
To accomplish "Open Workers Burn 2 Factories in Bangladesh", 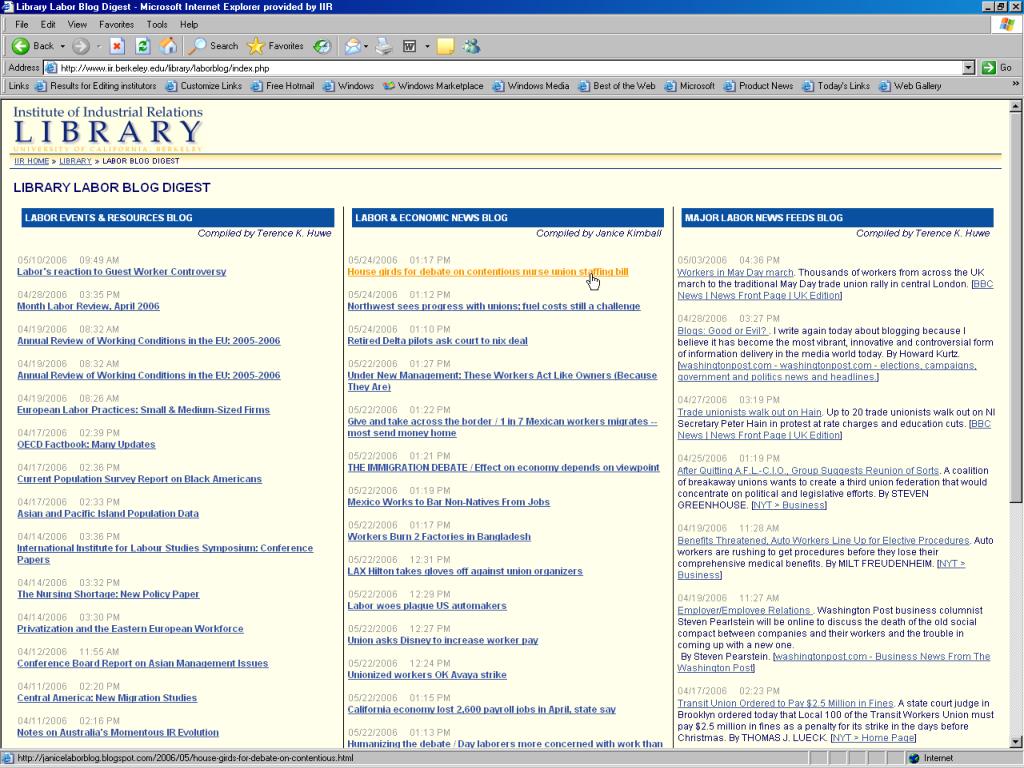I will coord(439,537).
